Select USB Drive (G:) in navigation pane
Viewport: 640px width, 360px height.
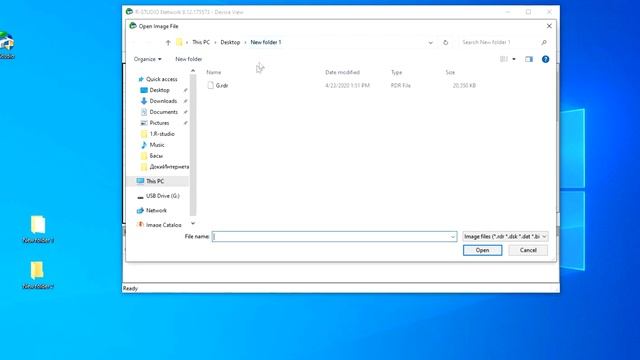click(162, 196)
